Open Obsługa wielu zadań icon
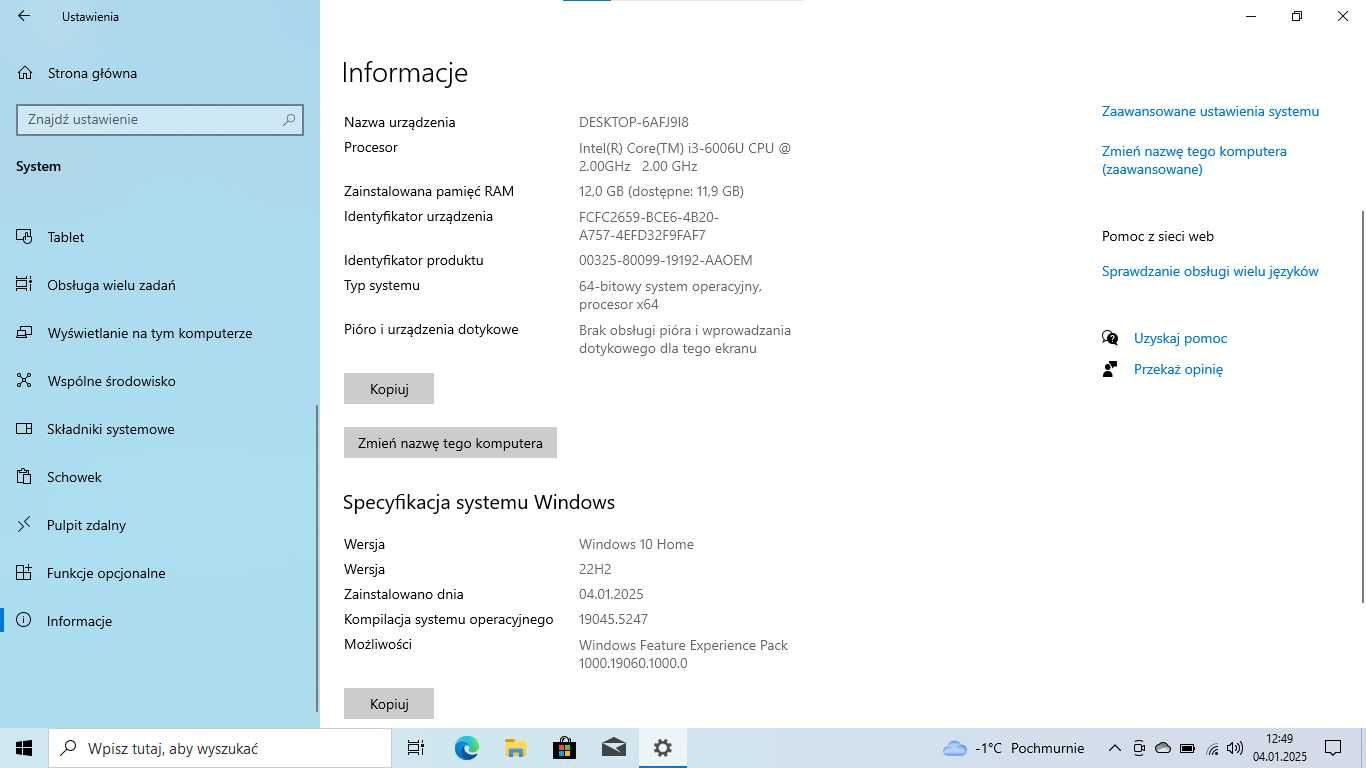The height and width of the screenshot is (768, 1366). [x=25, y=285]
